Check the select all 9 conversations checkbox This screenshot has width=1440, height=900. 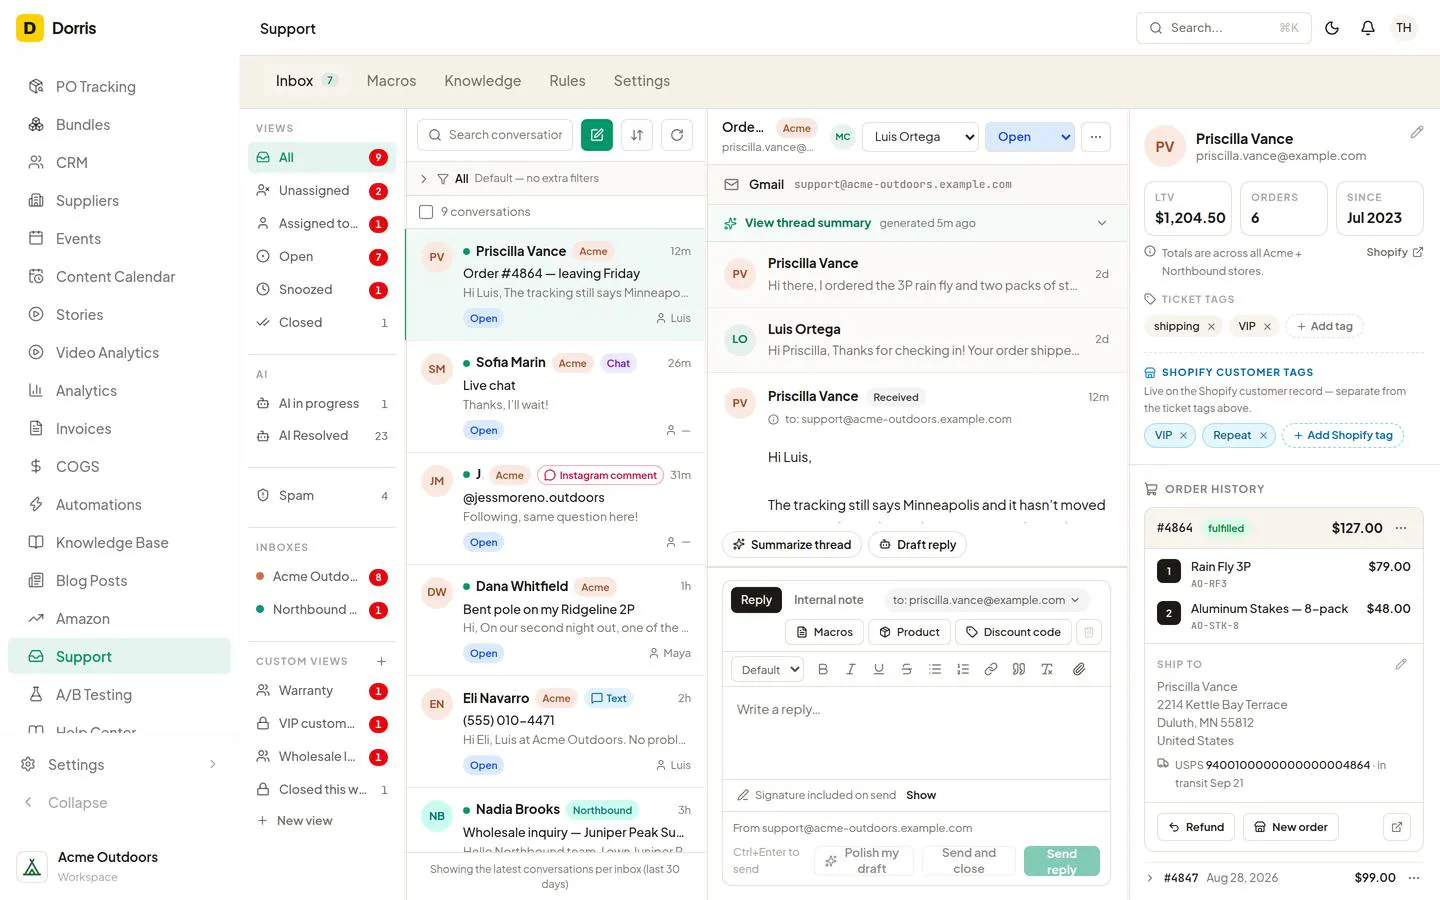pyautogui.click(x=426, y=212)
